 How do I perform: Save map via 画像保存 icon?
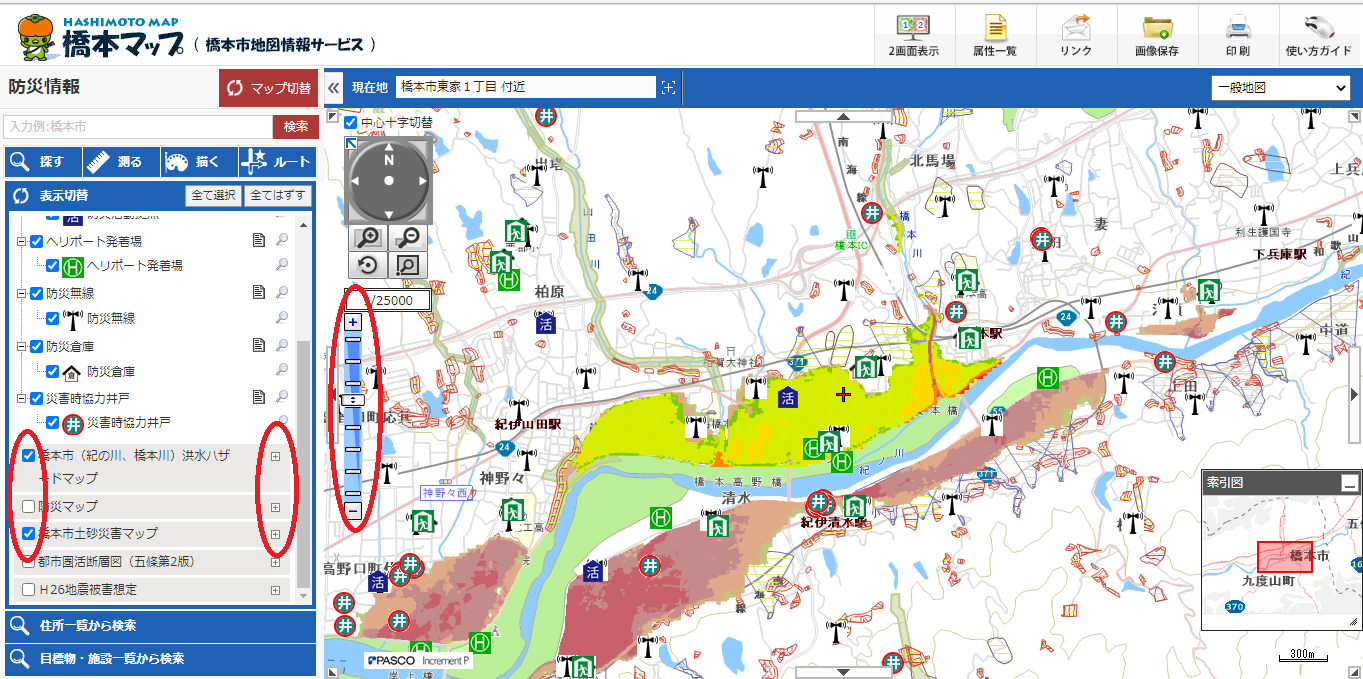click(1156, 35)
